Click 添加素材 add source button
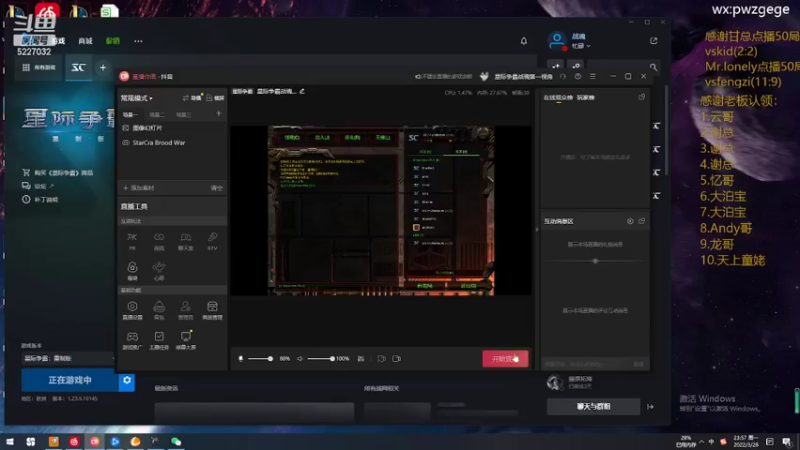This screenshot has height=450, width=800. click(x=138, y=188)
